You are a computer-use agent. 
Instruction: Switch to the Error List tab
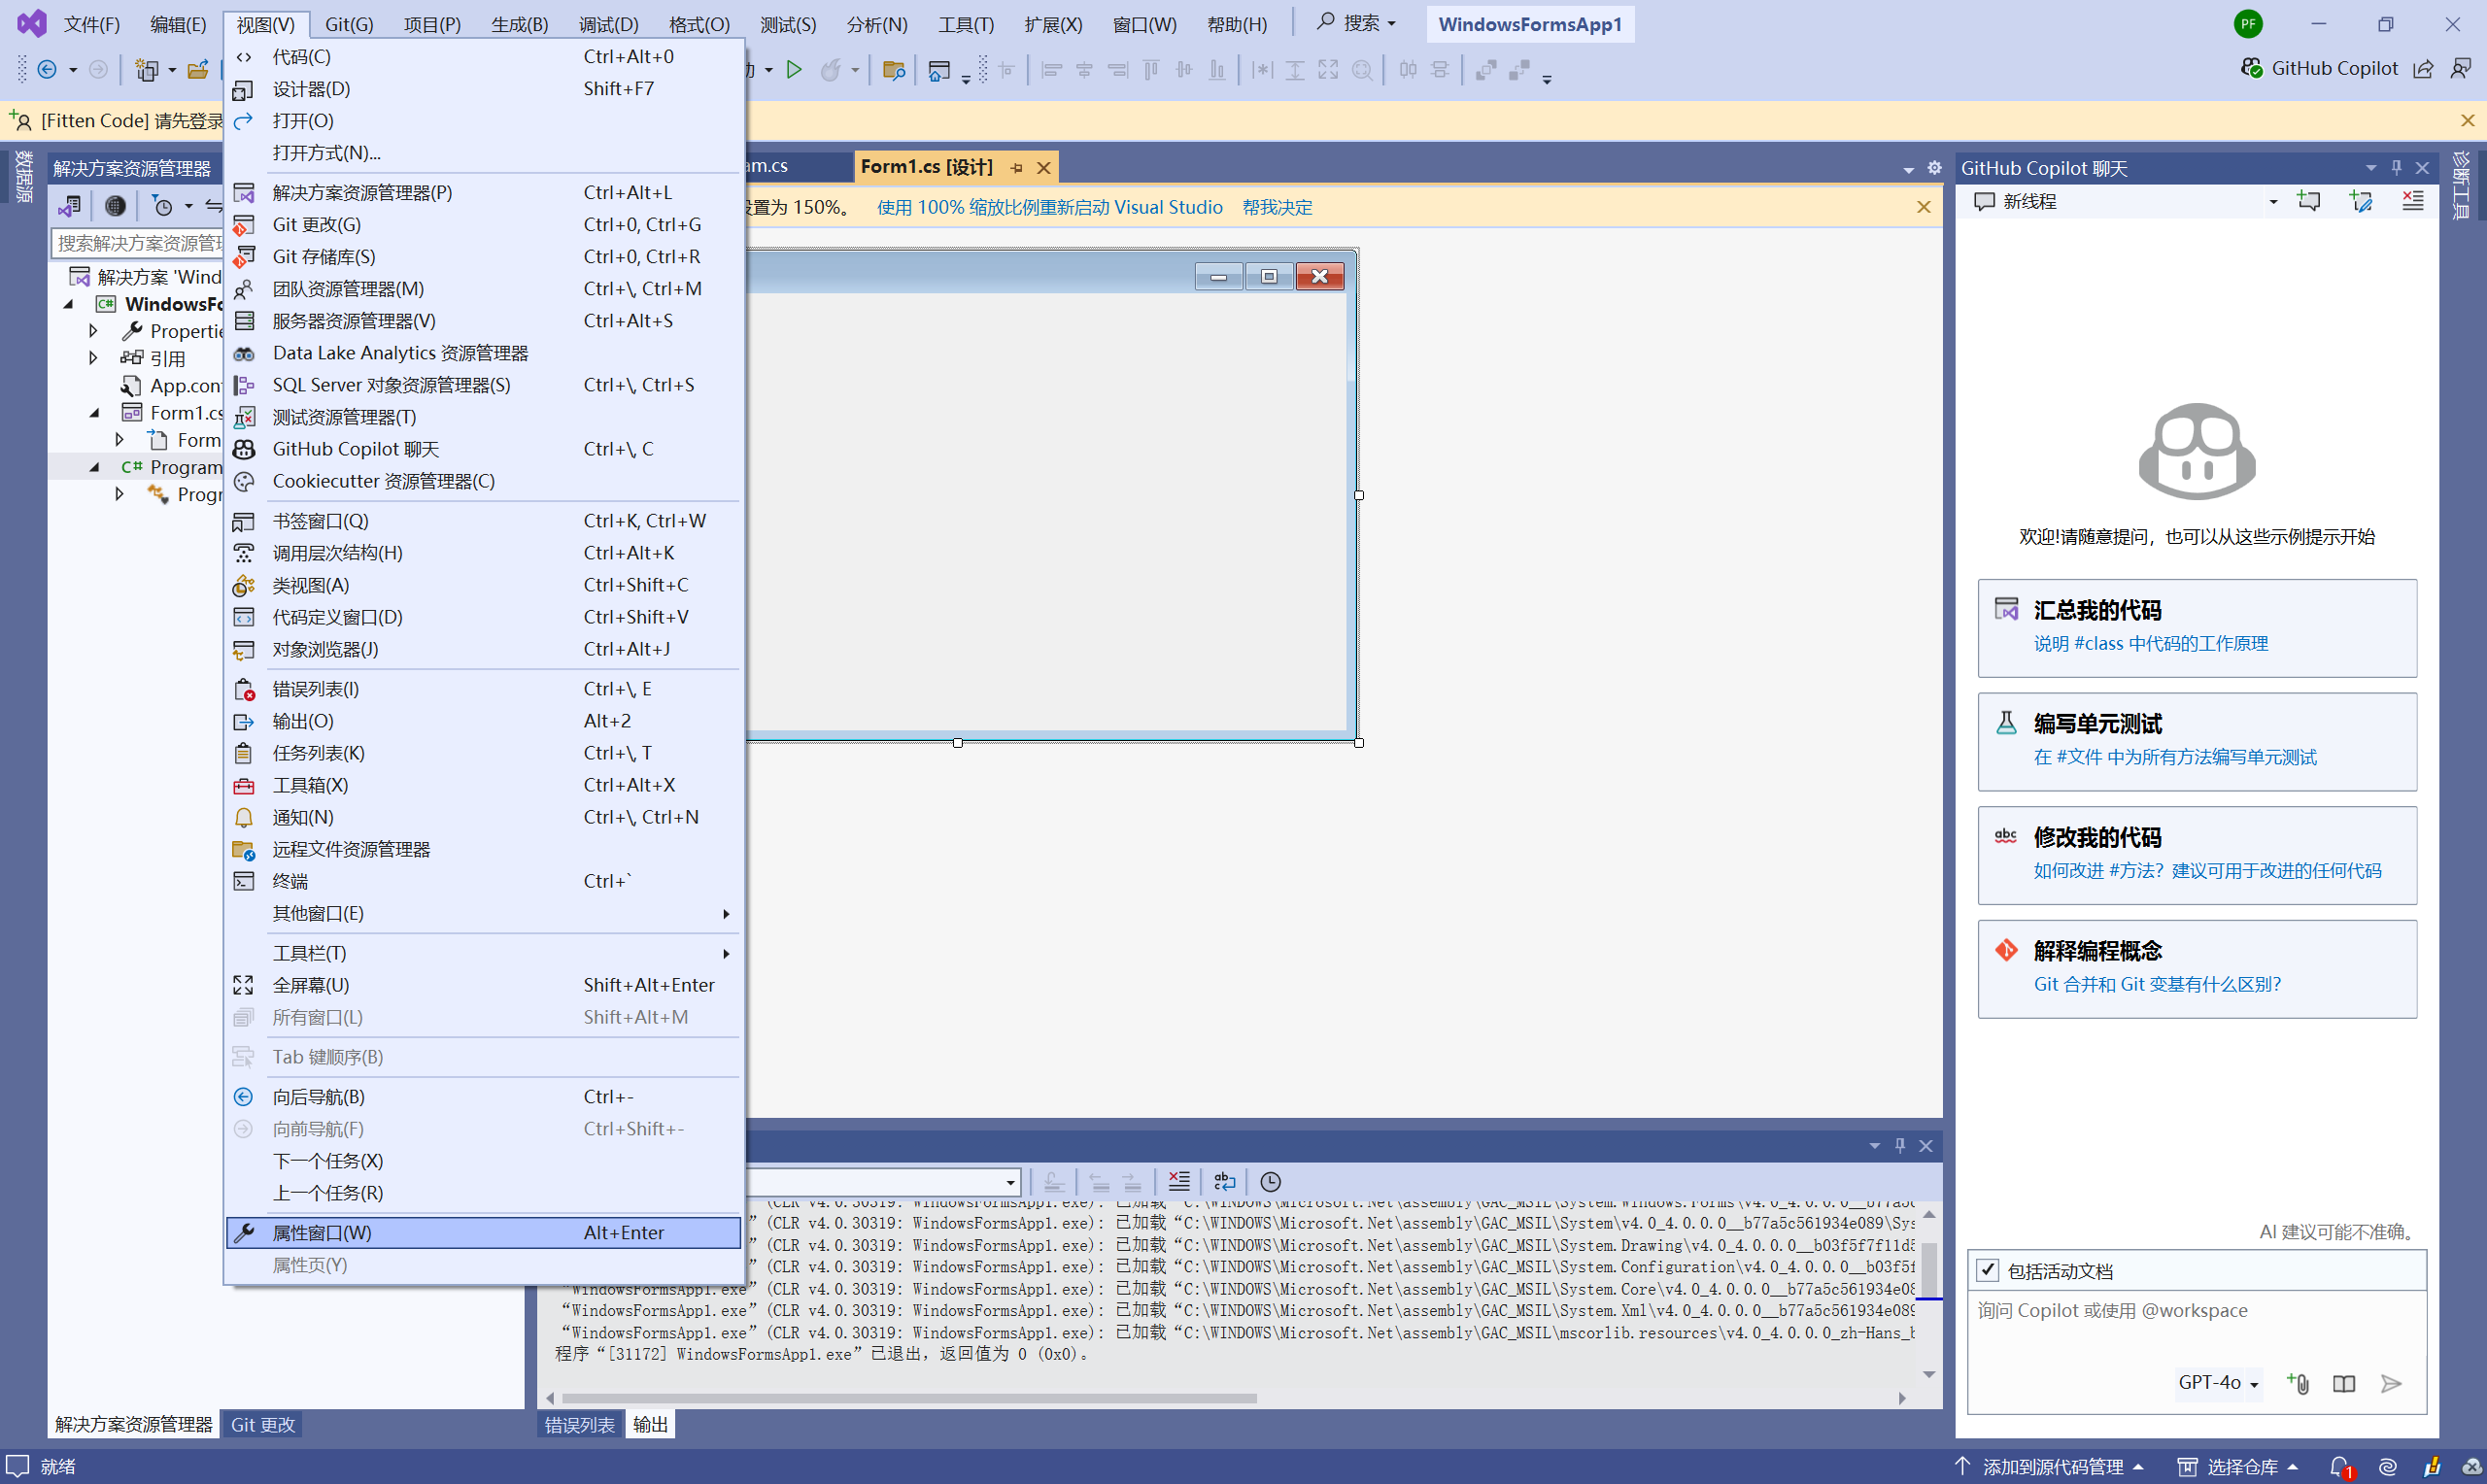click(579, 1424)
